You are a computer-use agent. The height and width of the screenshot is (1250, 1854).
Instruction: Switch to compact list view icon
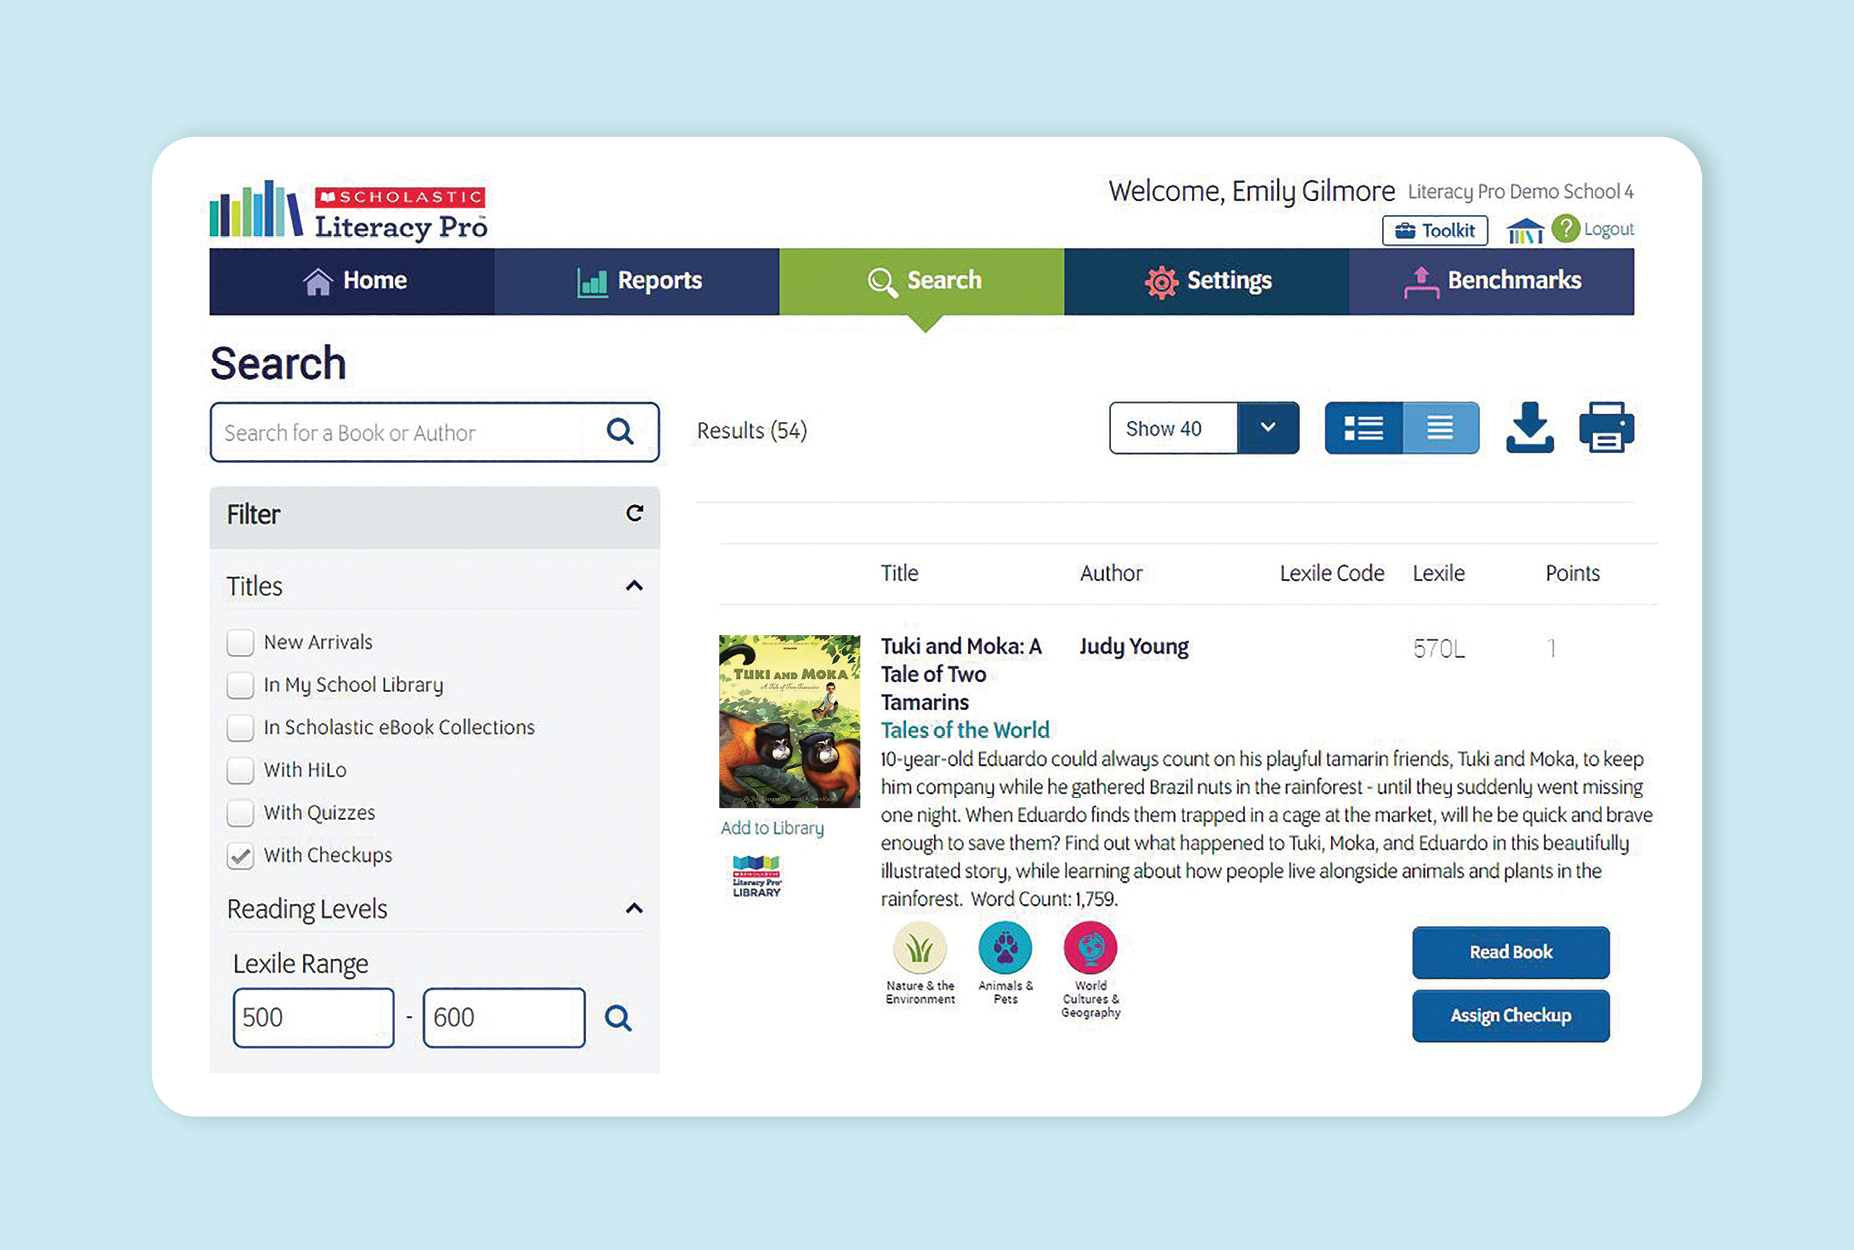(1440, 427)
